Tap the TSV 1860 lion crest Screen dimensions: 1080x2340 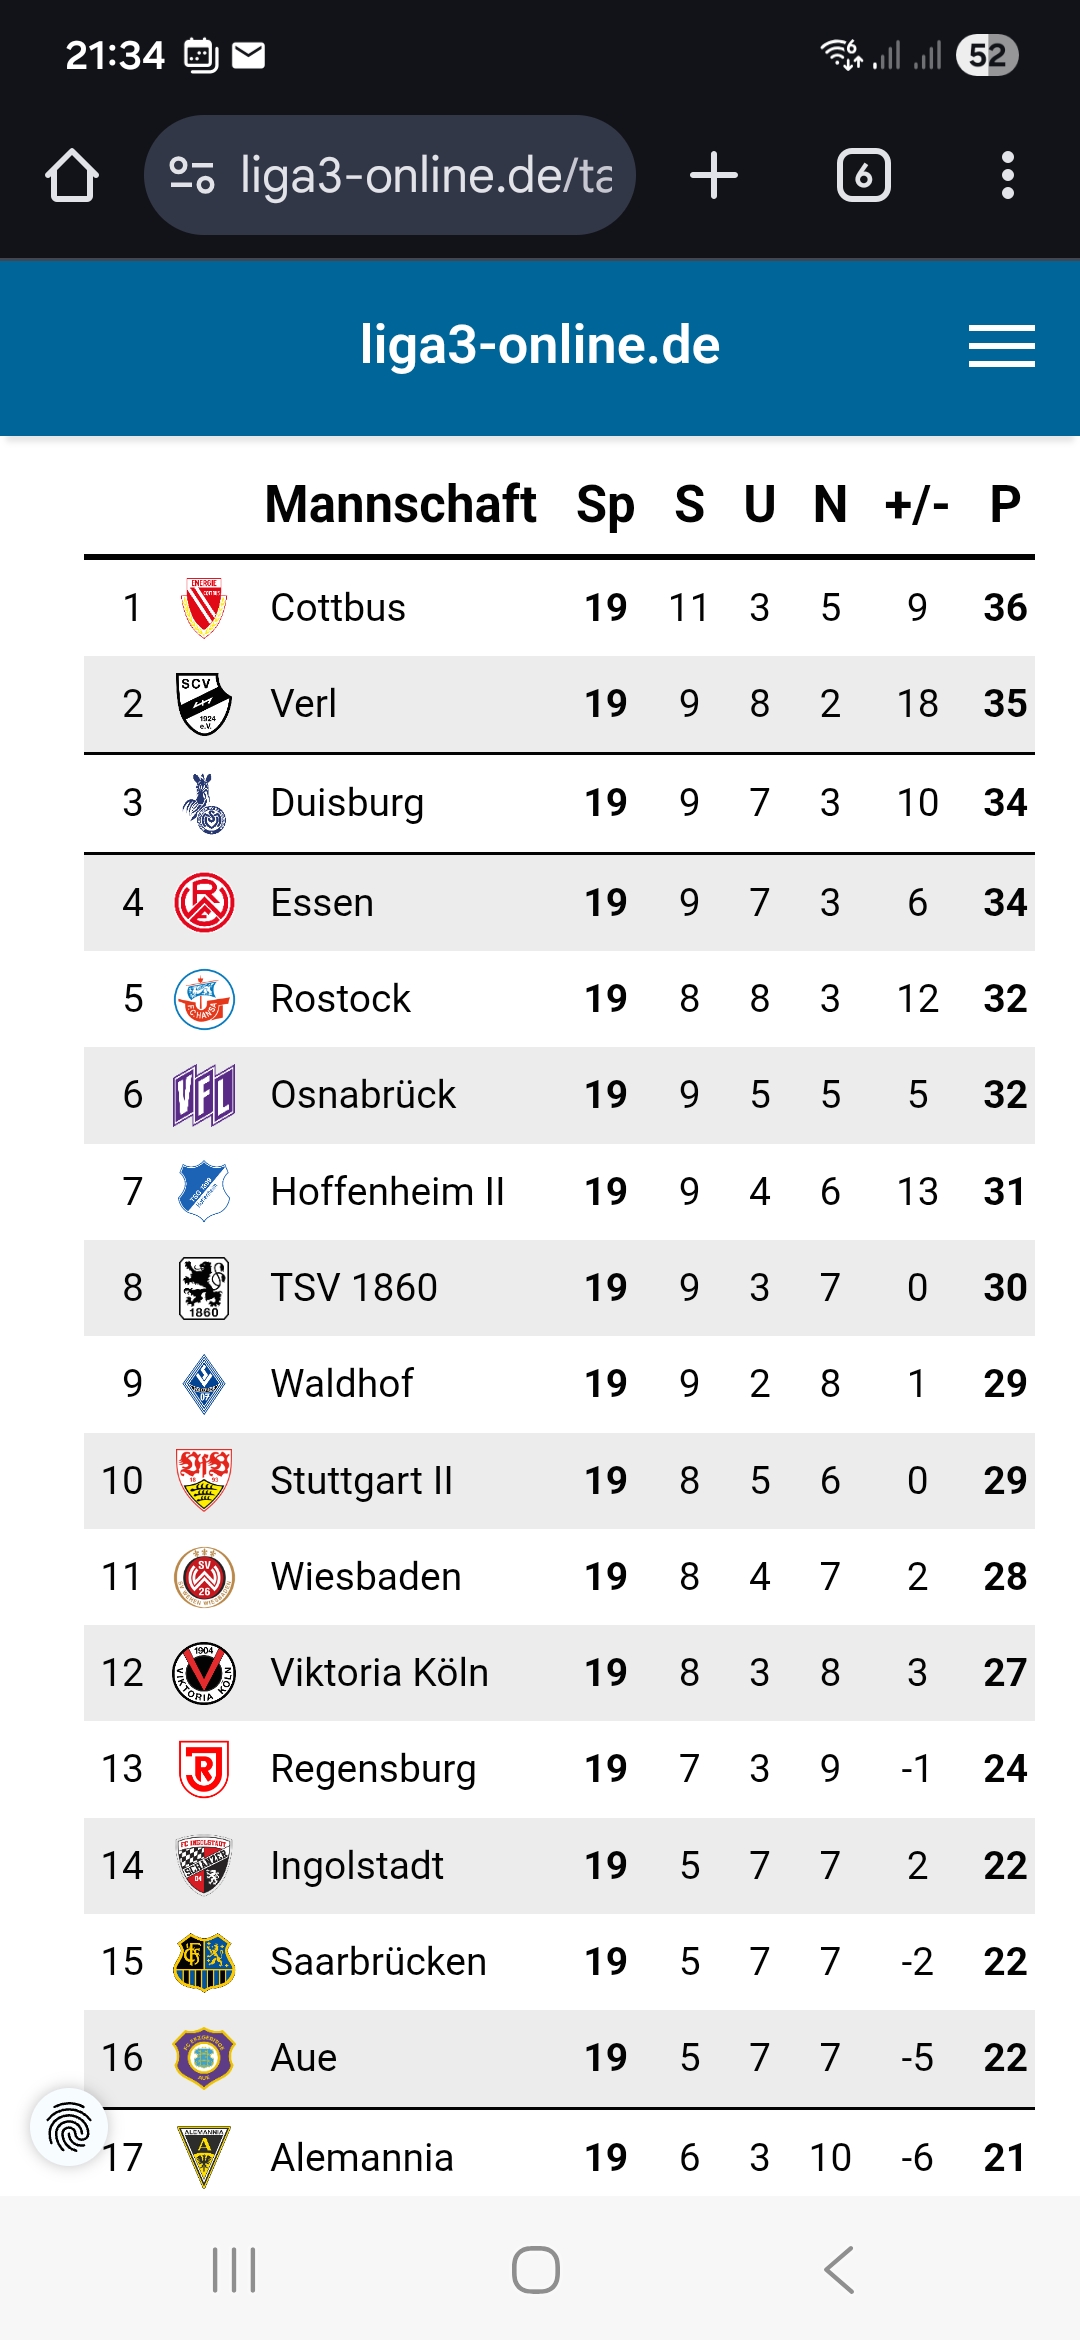click(x=204, y=1288)
